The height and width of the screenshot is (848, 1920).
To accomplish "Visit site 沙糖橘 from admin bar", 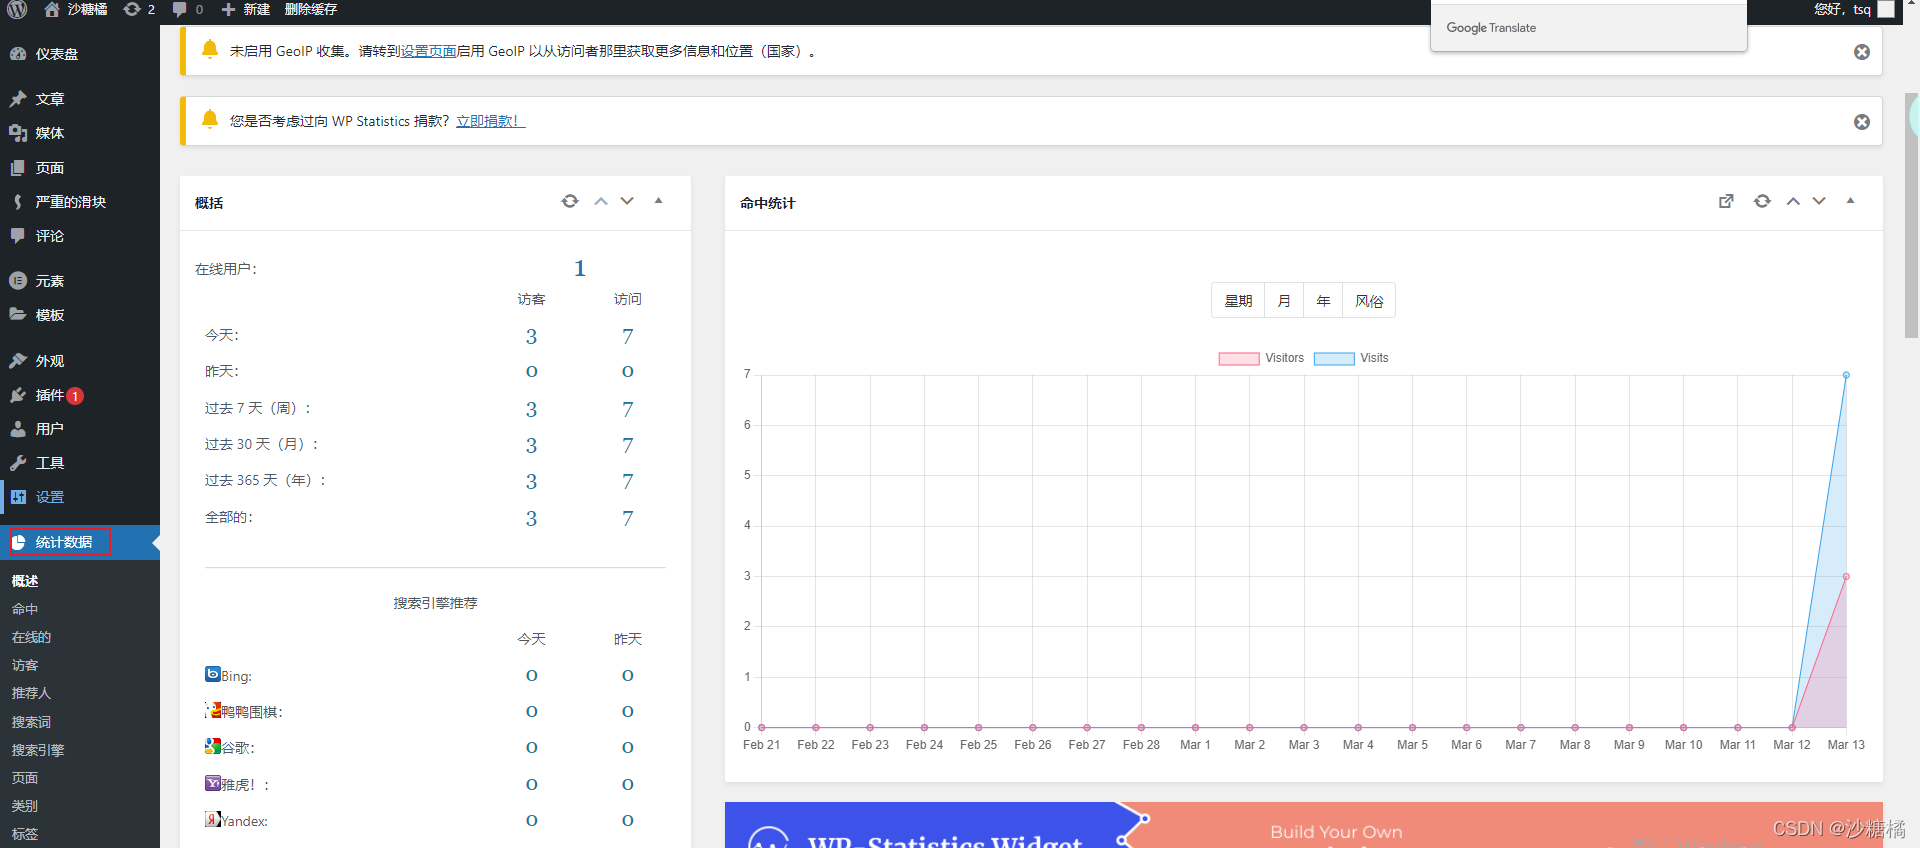I will 77,9.
